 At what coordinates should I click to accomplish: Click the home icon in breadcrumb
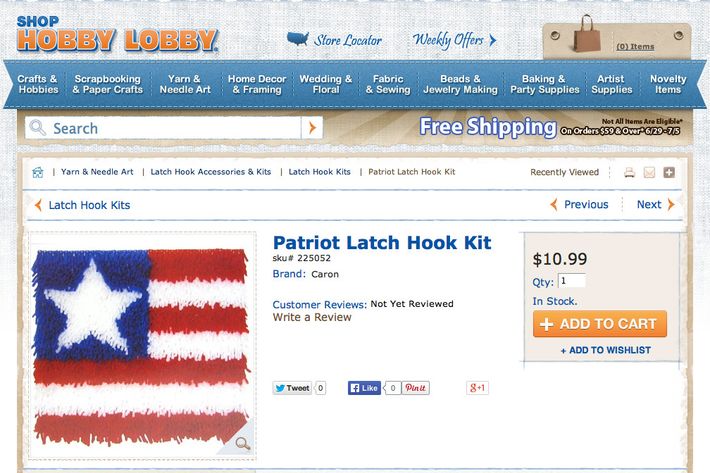click(x=38, y=172)
